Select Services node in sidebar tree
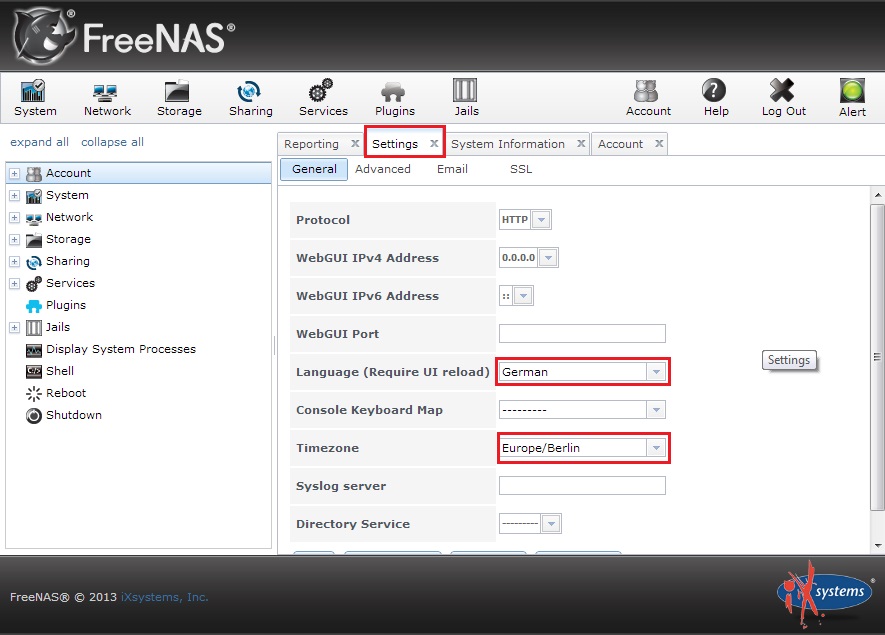The height and width of the screenshot is (635, 885). (x=71, y=283)
